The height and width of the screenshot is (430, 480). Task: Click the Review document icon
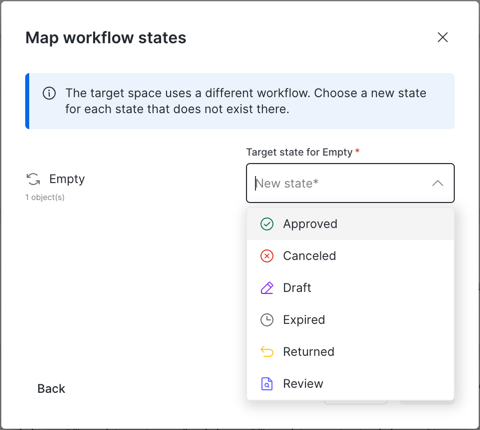[267, 384]
